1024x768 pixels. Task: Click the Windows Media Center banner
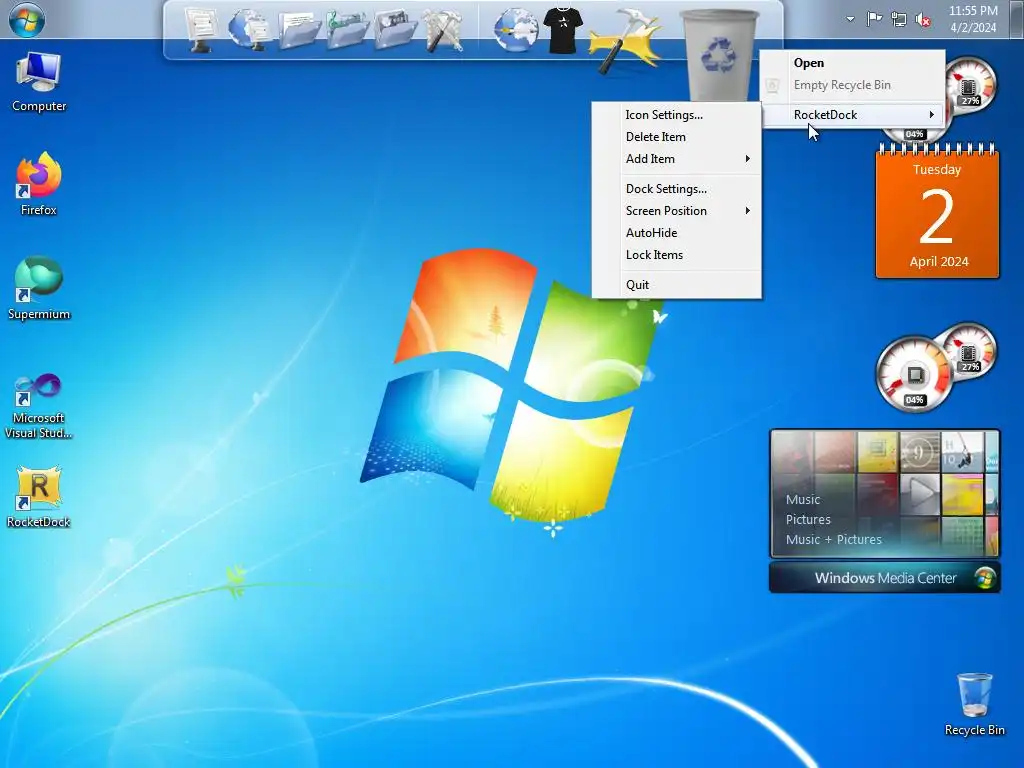(x=885, y=578)
